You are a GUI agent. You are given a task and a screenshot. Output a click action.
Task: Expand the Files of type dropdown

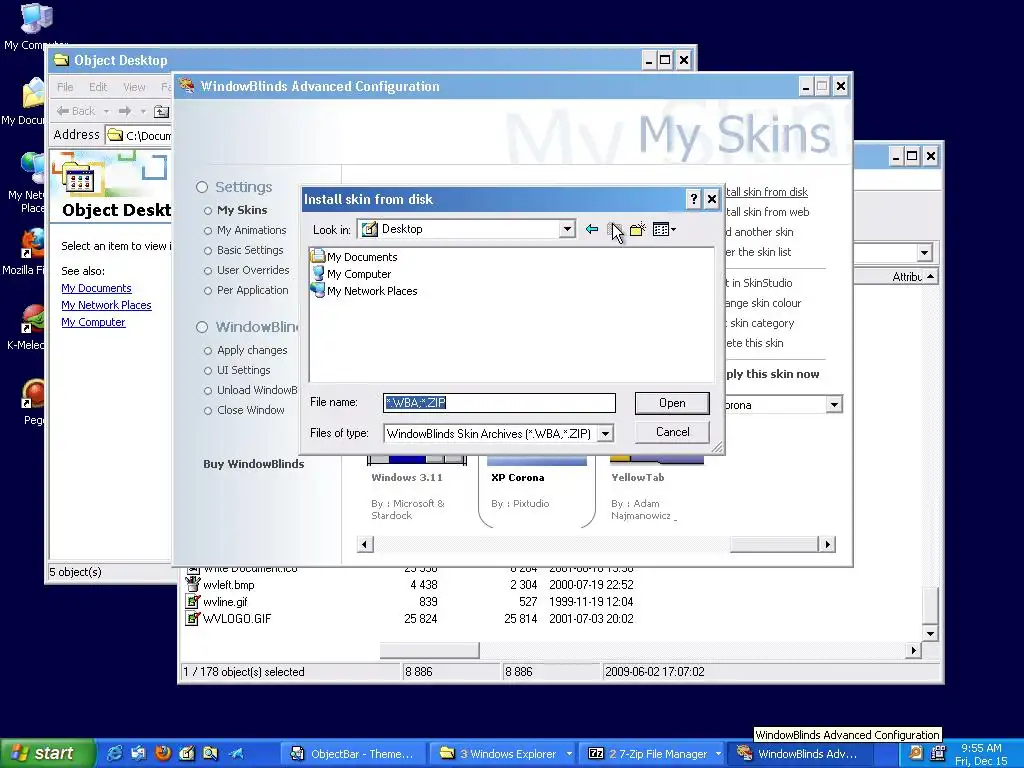605,434
